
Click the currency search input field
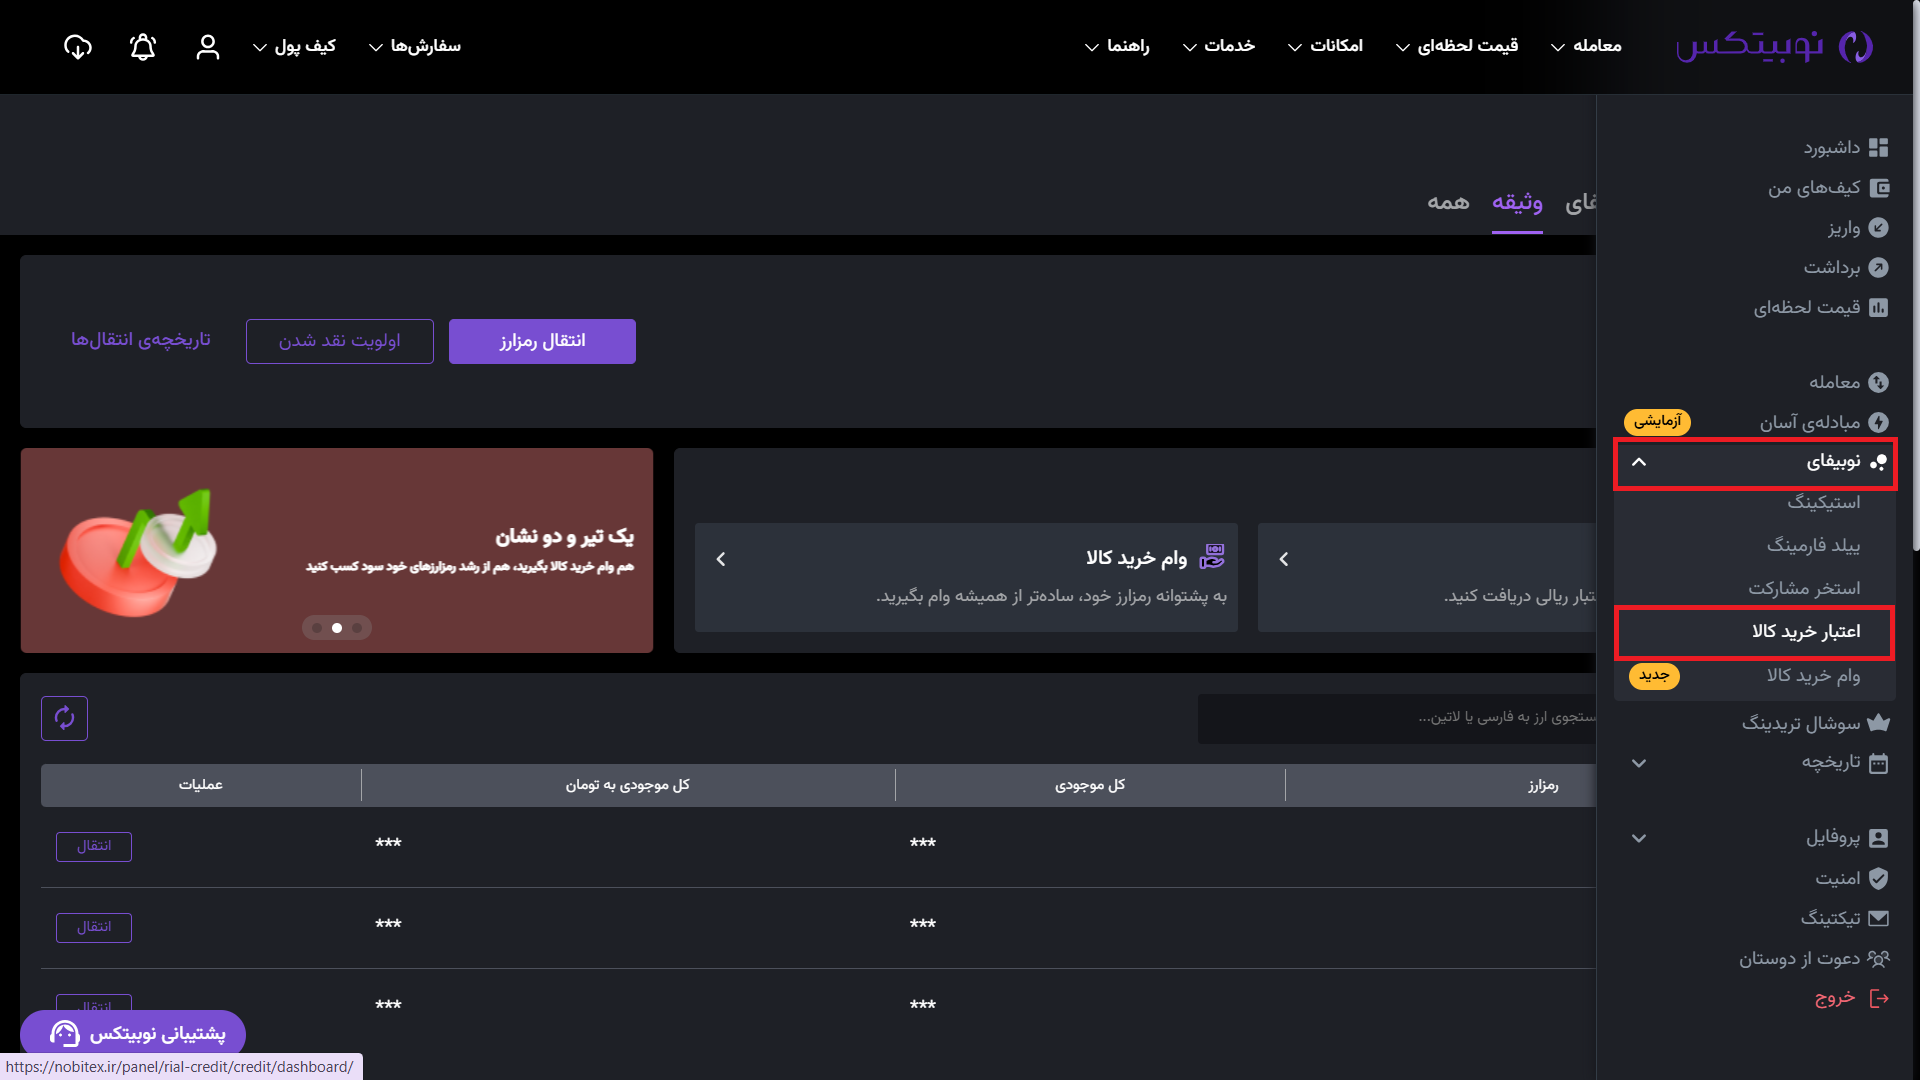(1397, 718)
